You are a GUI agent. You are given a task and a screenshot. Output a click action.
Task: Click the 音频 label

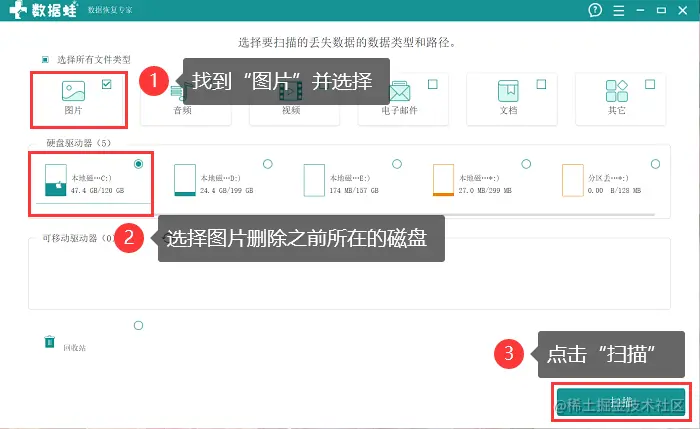tap(183, 110)
